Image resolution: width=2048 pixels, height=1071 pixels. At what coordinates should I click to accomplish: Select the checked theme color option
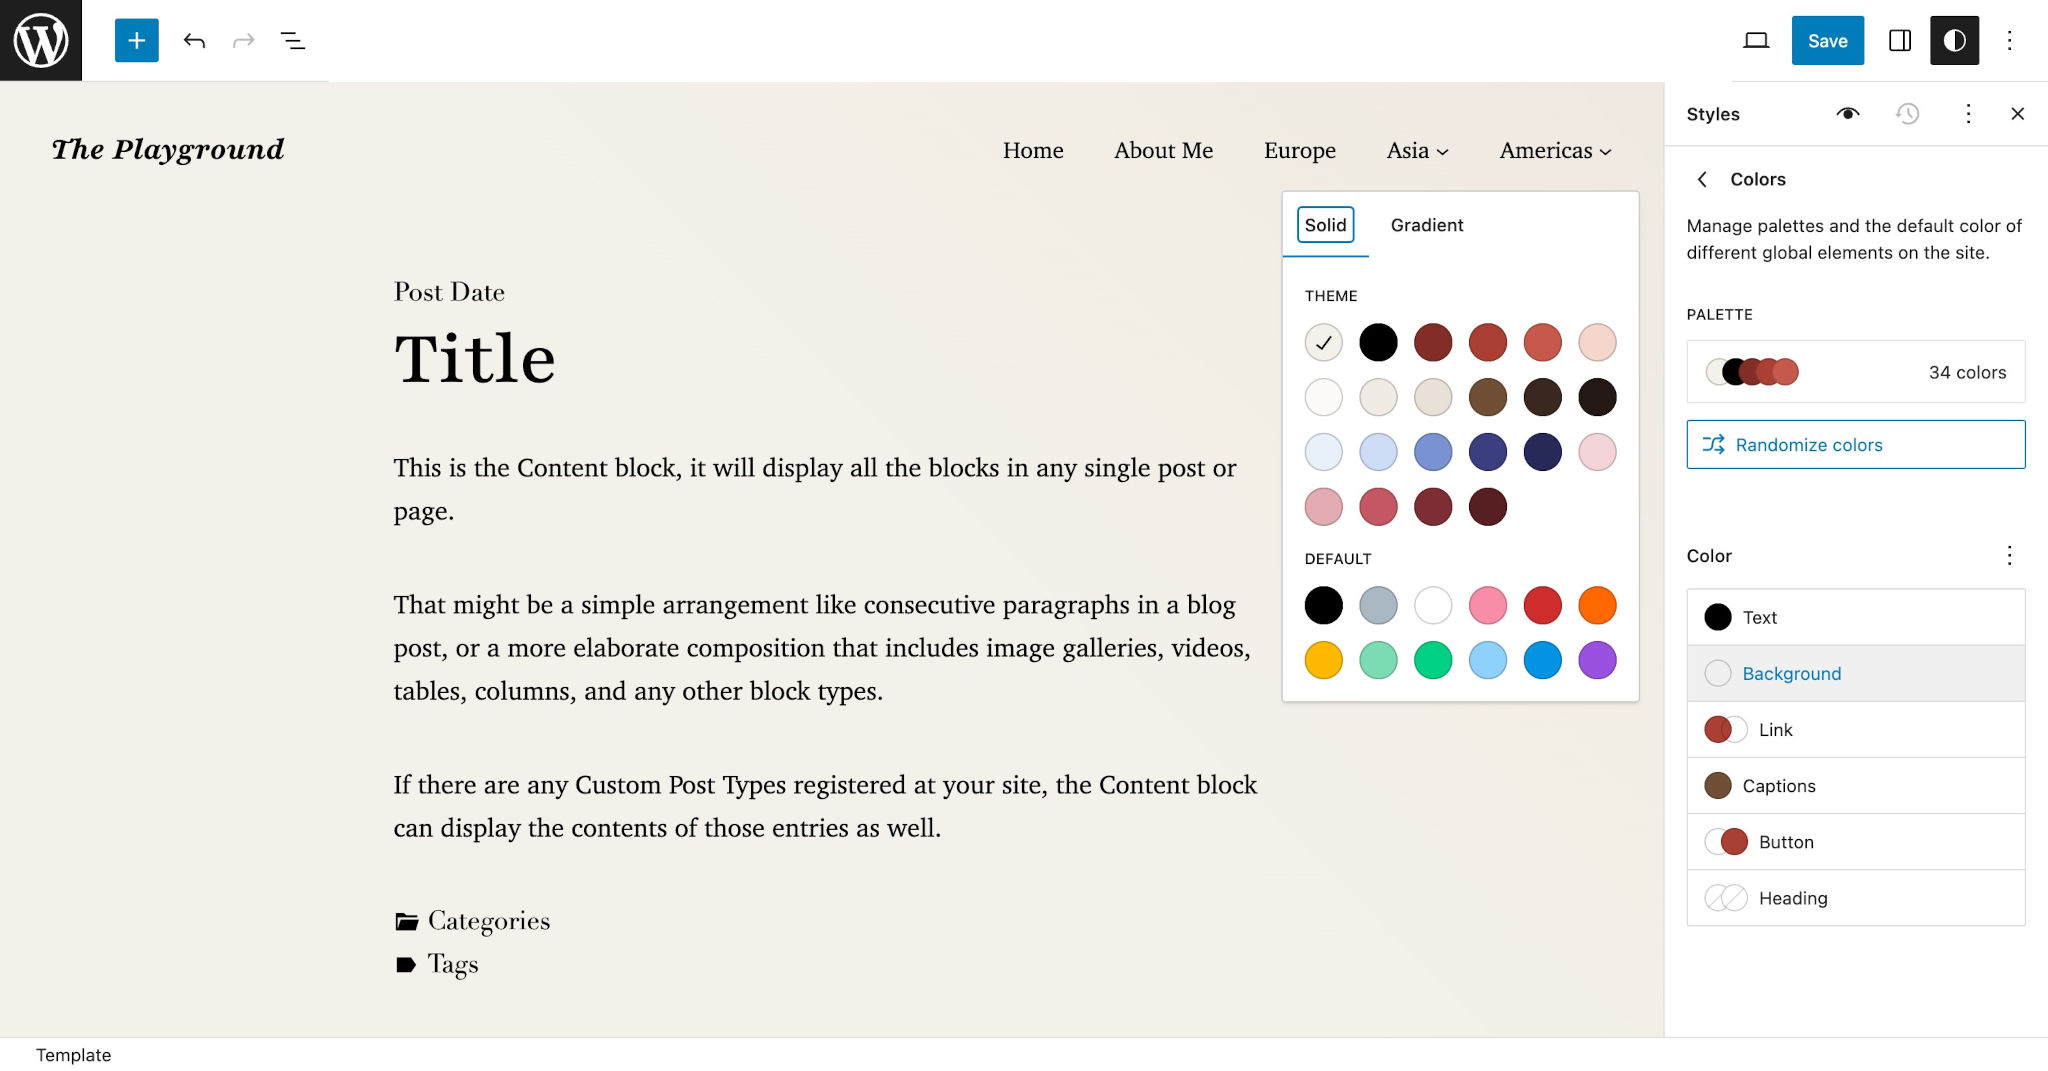pyautogui.click(x=1323, y=342)
